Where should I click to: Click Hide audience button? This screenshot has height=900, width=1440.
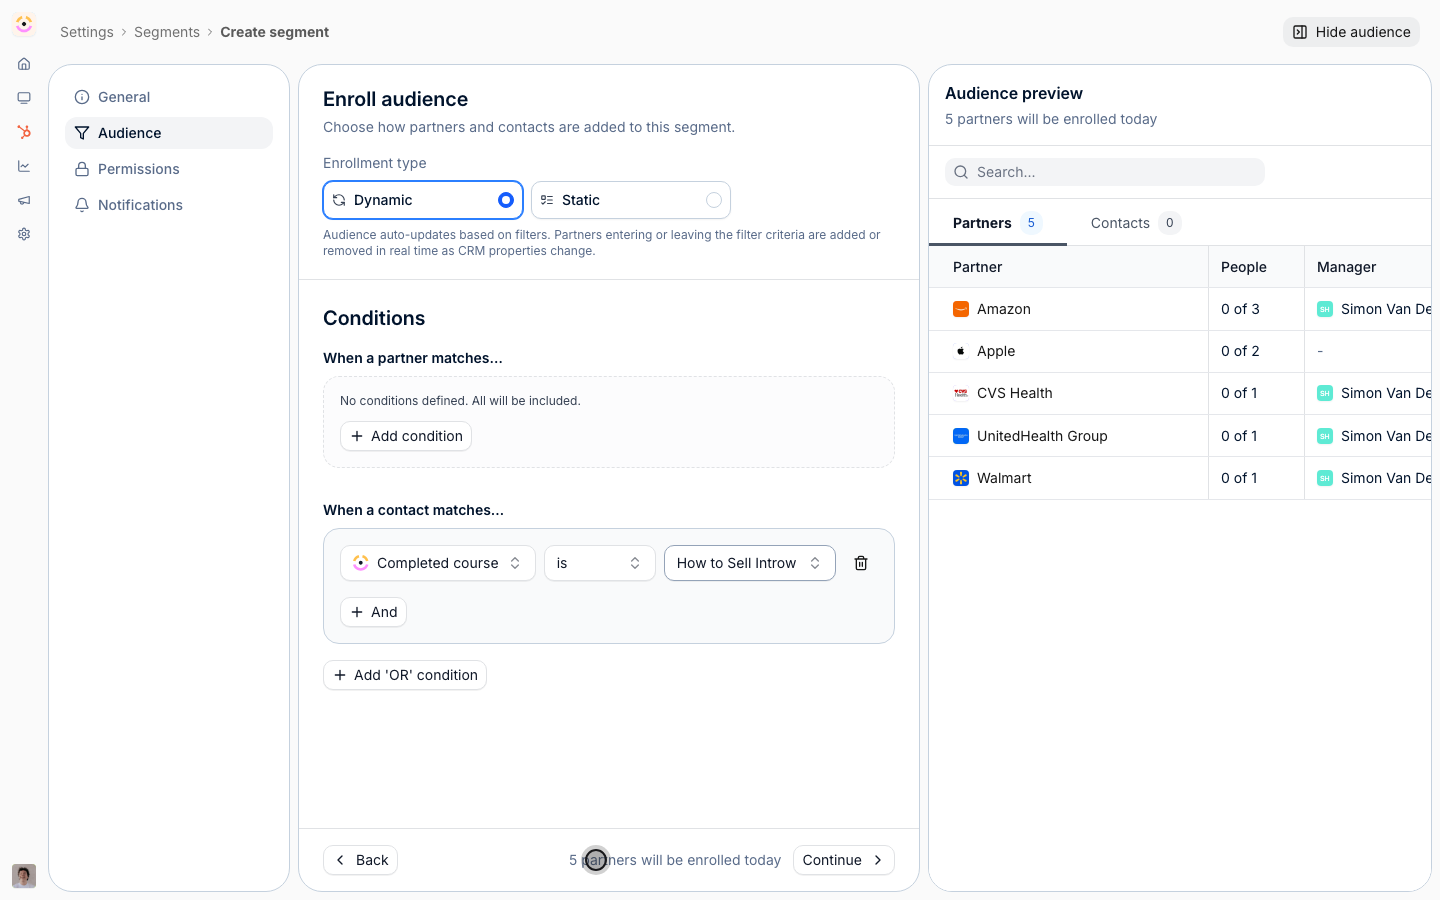click(1351, 32)
